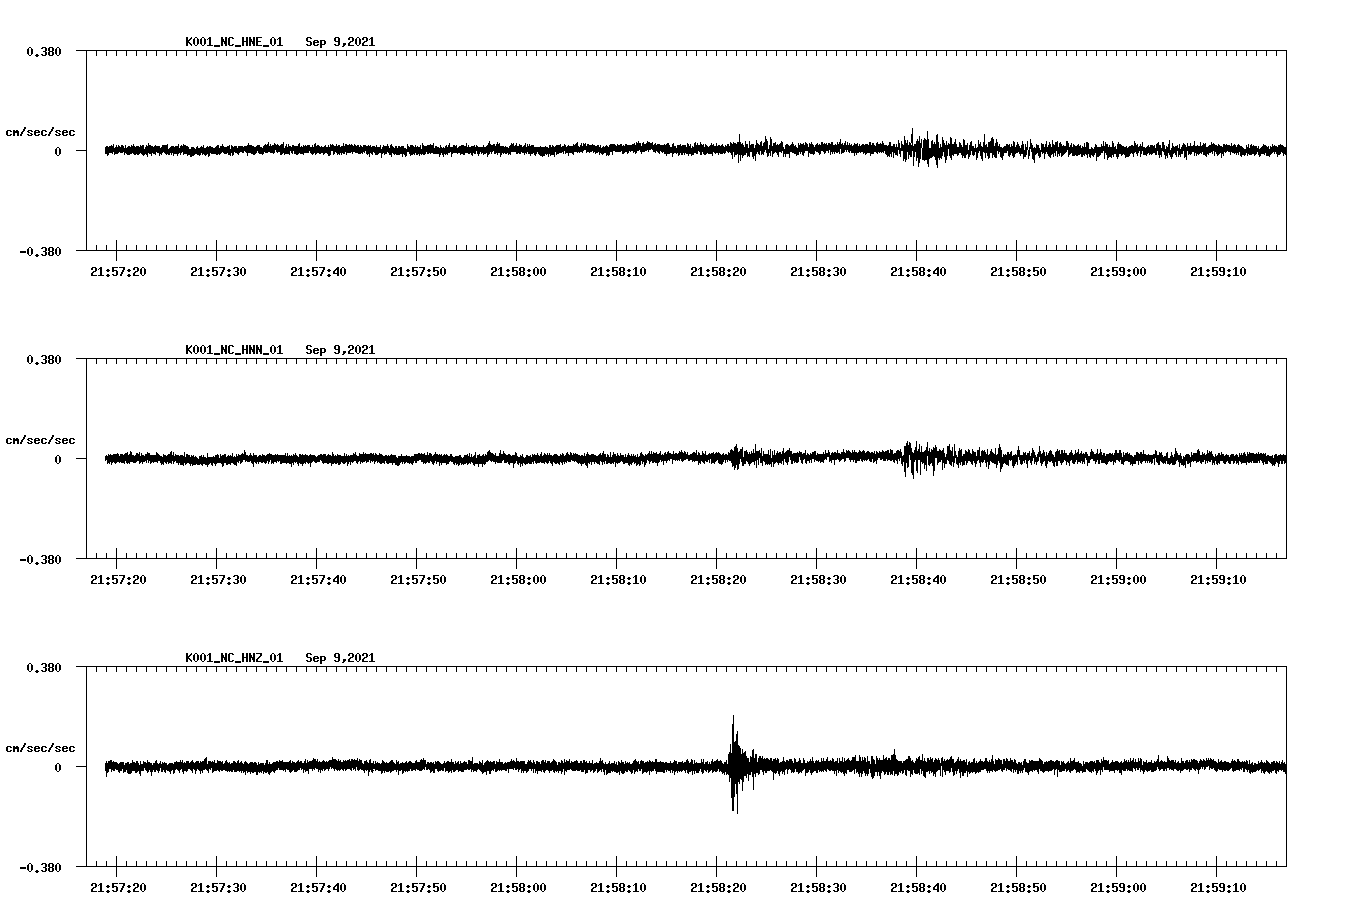The width and height of the screenshot is (1358, 924).
Task: Click the zero axis label on HNN plot
Action: click(58, 459)
